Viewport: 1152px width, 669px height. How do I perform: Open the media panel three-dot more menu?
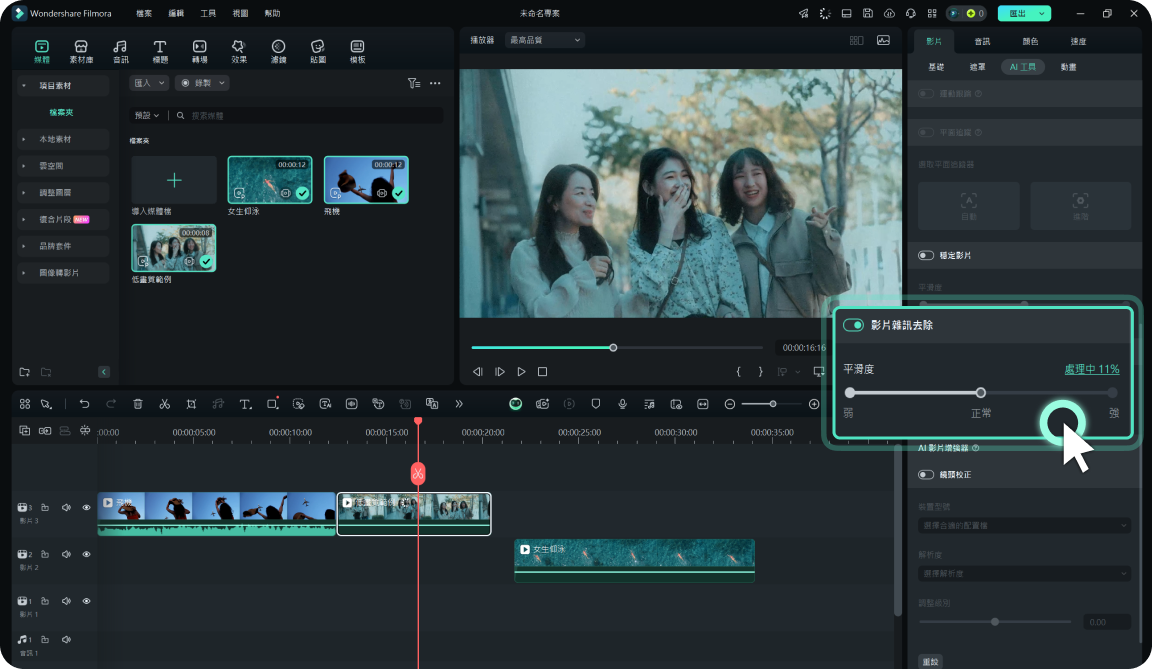(435, 83)
